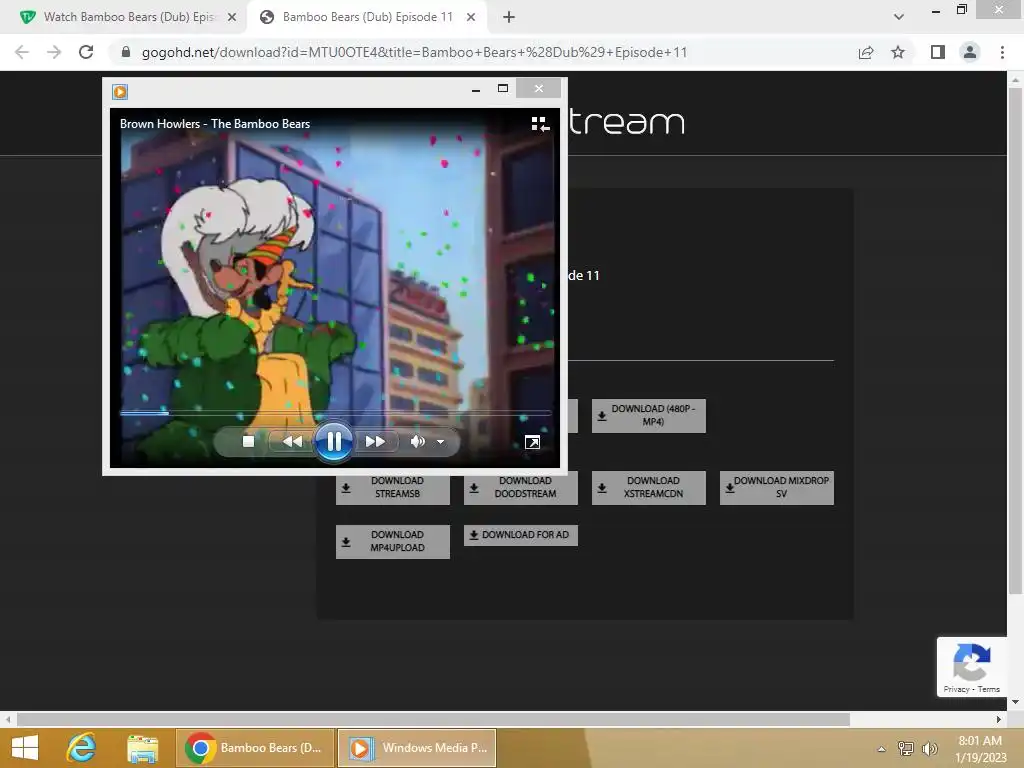
Task: Go forward in Chrome
Action: pos(54,52)
